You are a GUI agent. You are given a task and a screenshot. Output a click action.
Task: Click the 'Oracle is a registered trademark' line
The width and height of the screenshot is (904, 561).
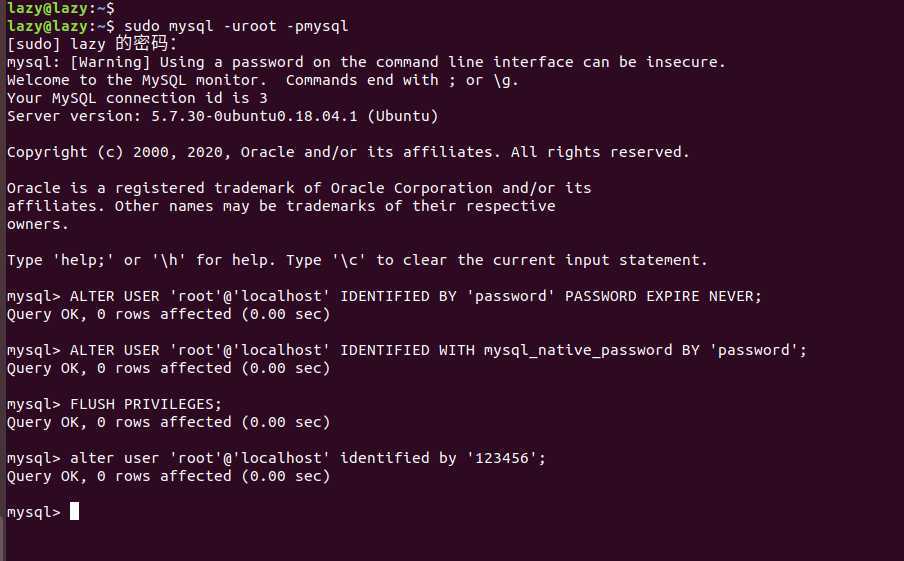tap(299, 188)
